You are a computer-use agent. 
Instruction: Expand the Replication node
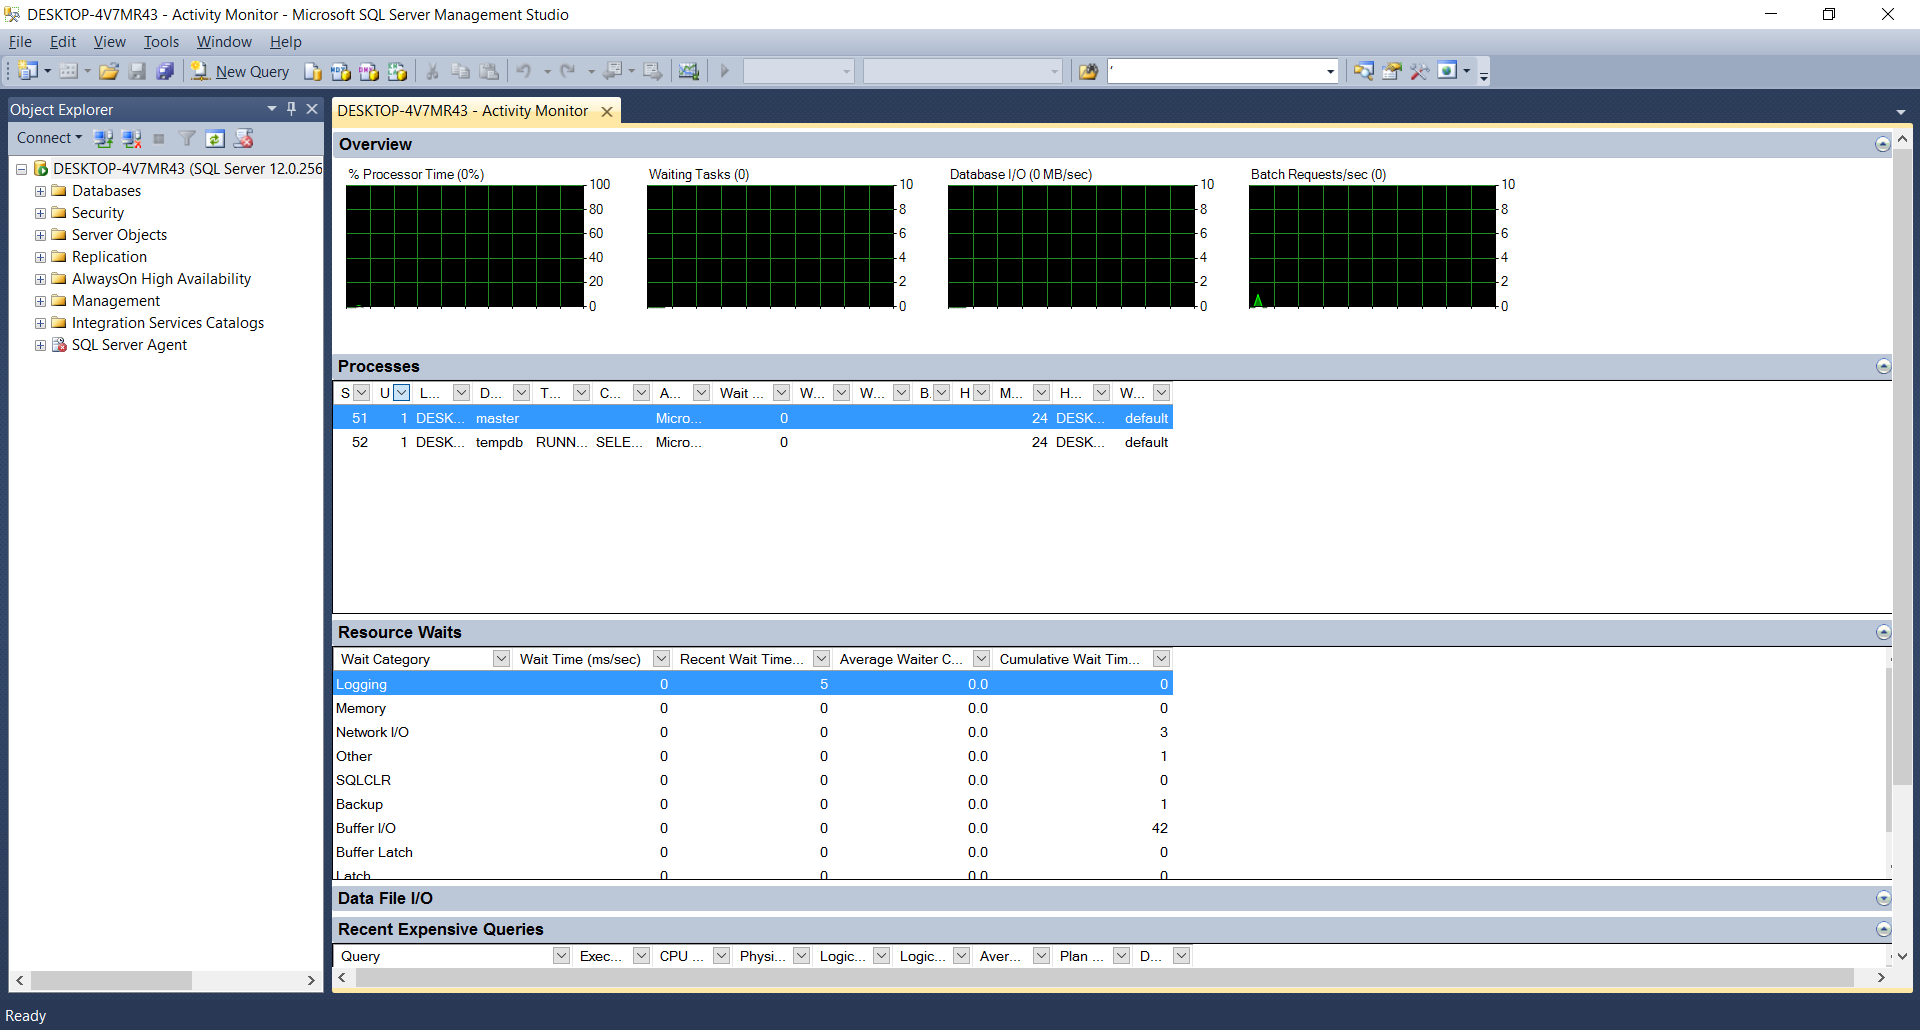click(x=40, y=257)
